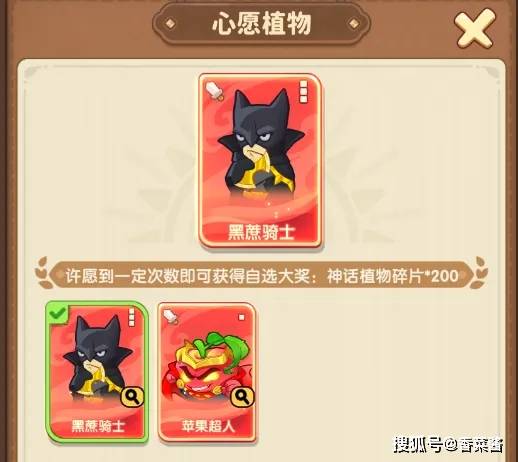Click the 心愿植物 title header
Screen dimensions: 518x462
pos(262,24)
